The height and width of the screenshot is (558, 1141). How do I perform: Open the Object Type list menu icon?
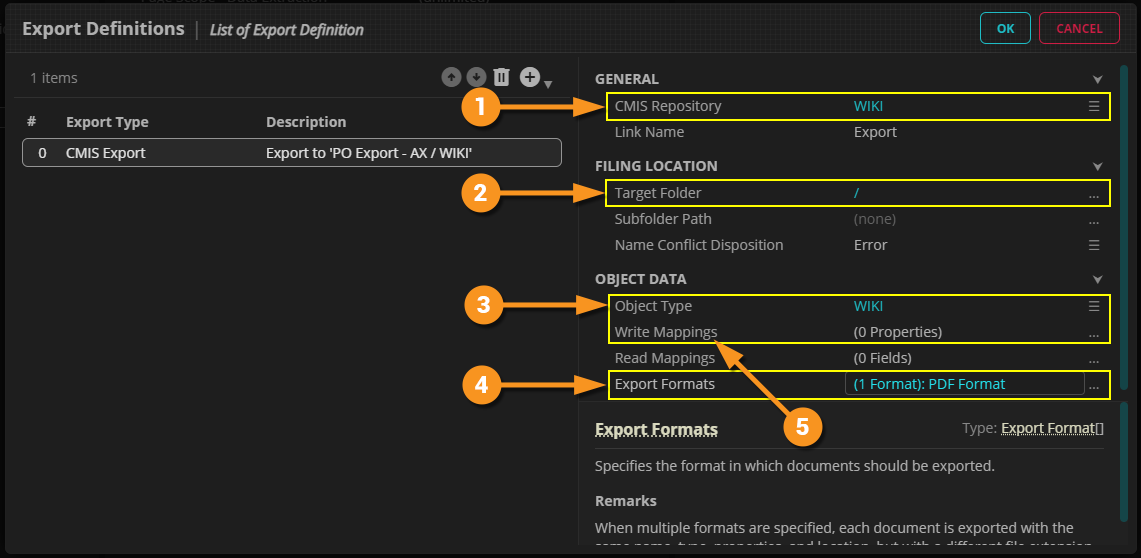coord(1094,306)
